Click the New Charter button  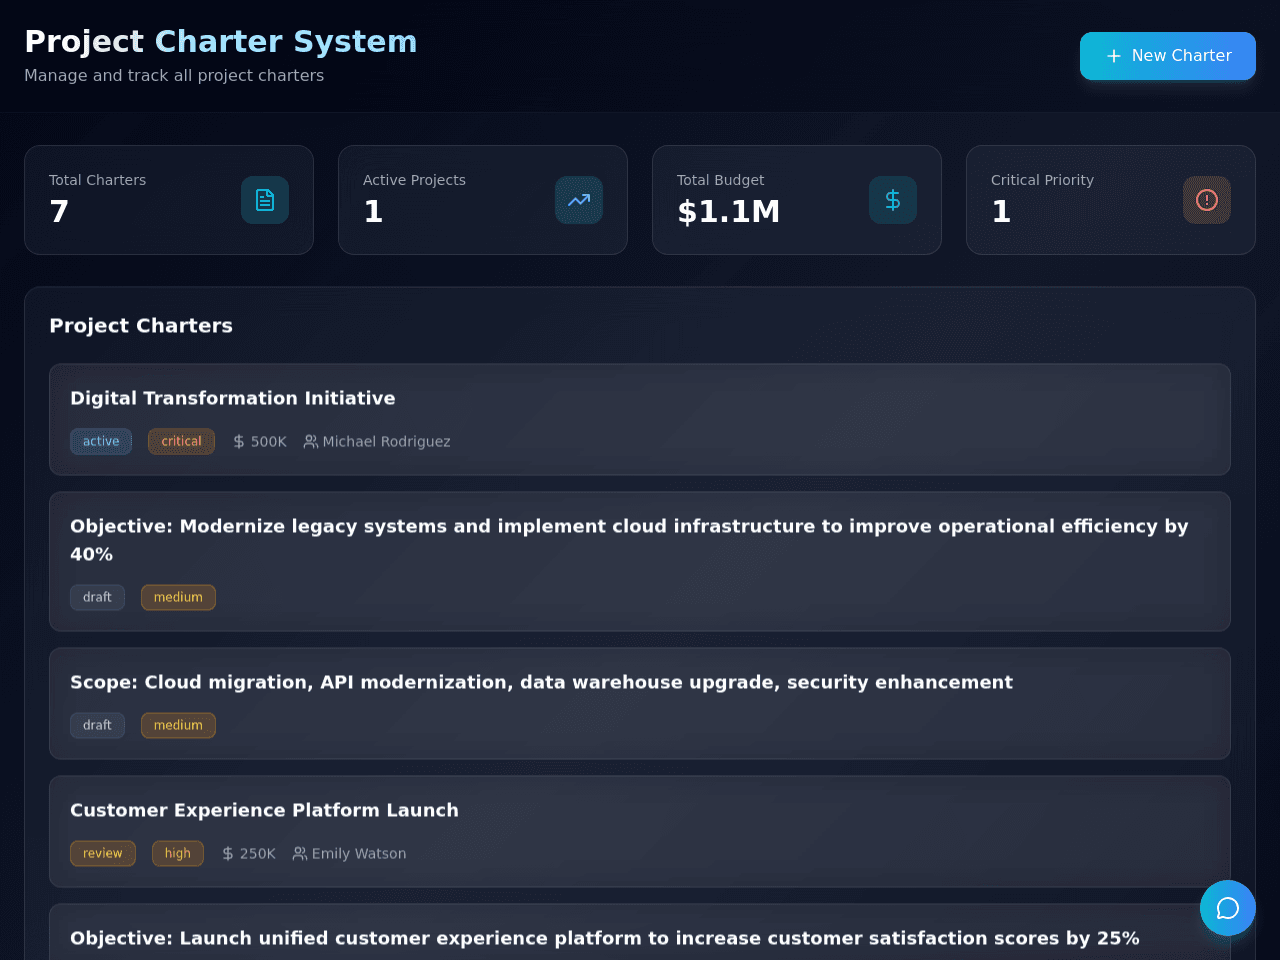tap(1168, 56)
